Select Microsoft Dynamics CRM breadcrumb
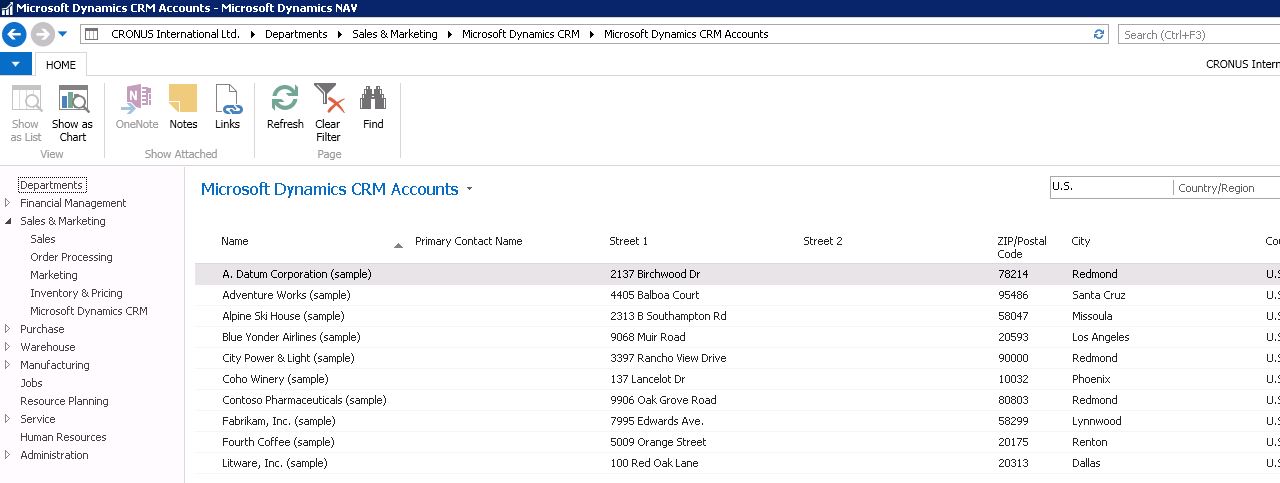 (x=521, y=34)
